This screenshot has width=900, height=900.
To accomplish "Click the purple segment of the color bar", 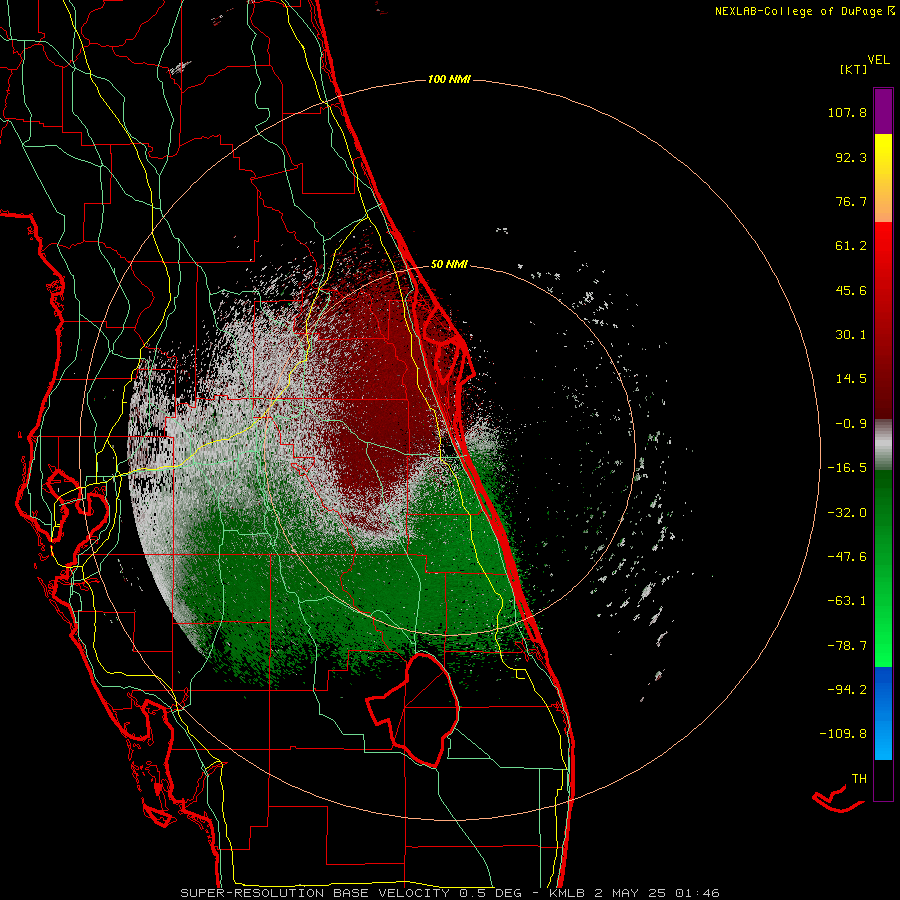I will [883, 111].
